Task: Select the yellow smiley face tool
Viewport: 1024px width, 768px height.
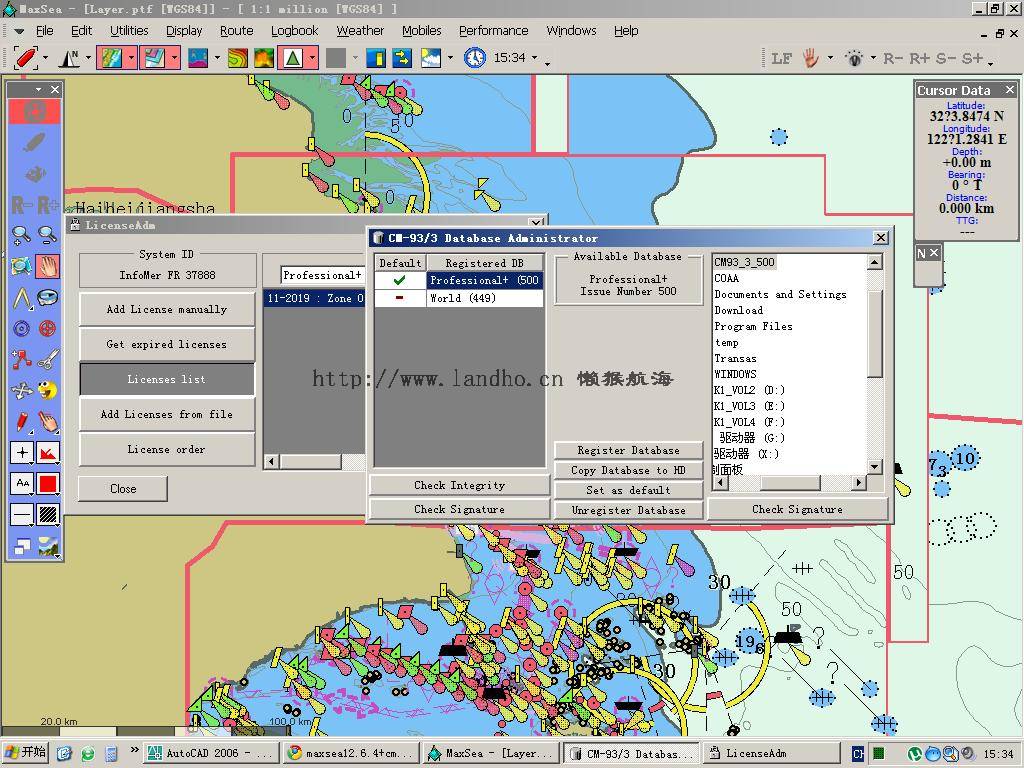Action: pos(47,391)
